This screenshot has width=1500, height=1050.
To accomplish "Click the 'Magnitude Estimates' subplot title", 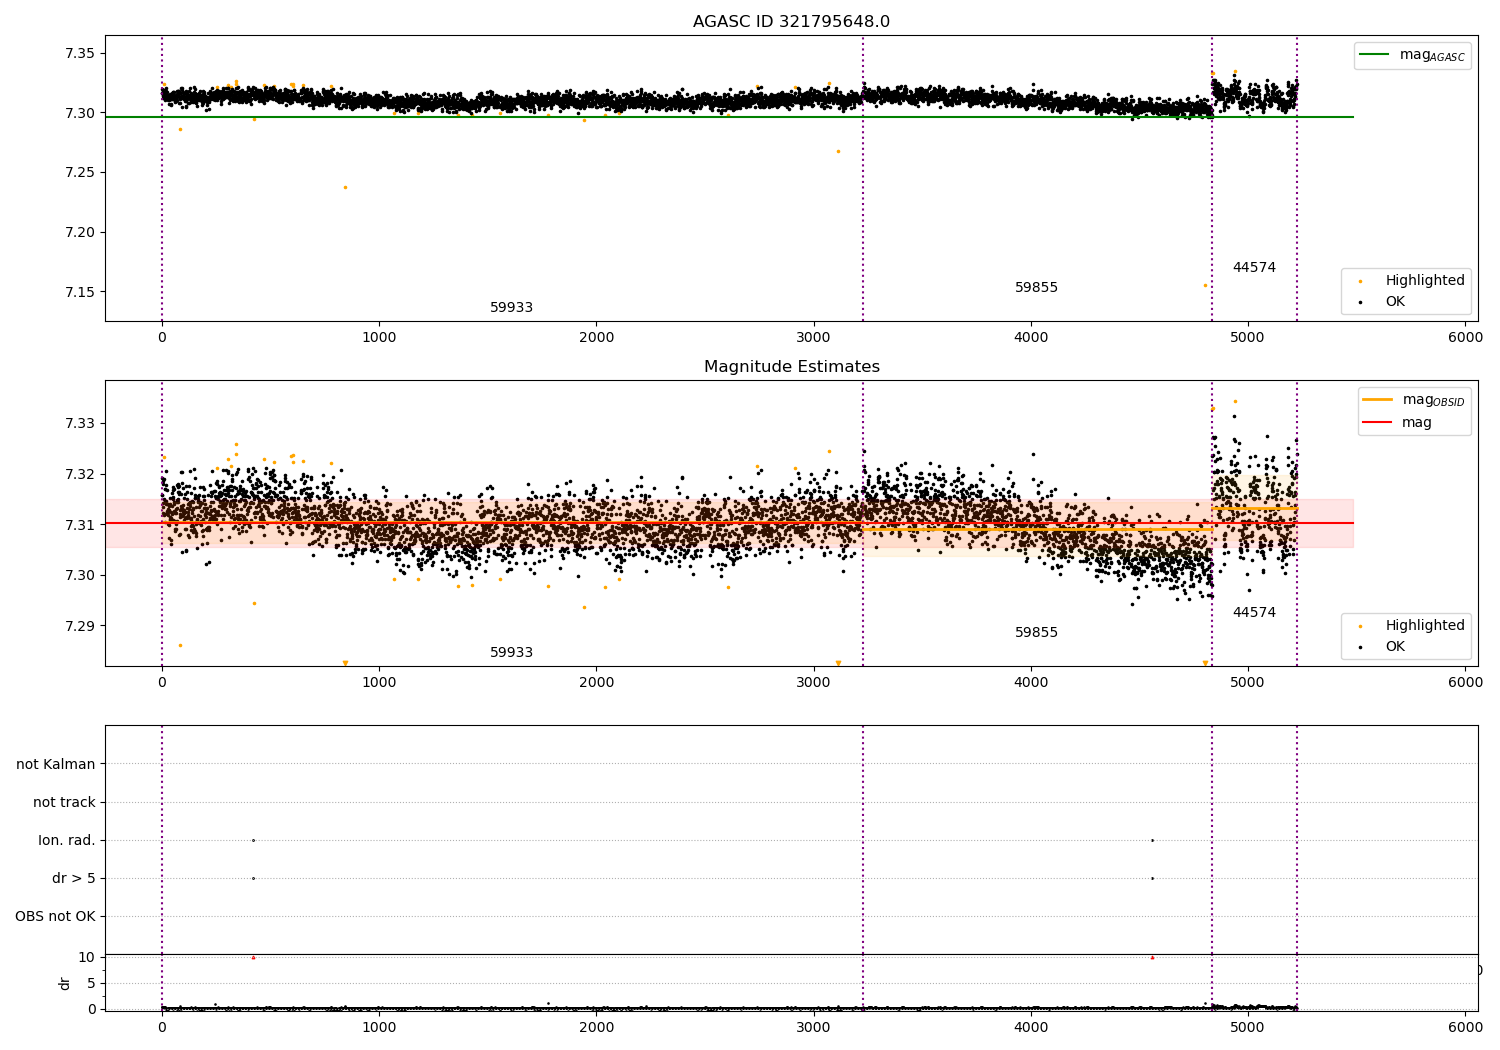I will pos(792,367).
